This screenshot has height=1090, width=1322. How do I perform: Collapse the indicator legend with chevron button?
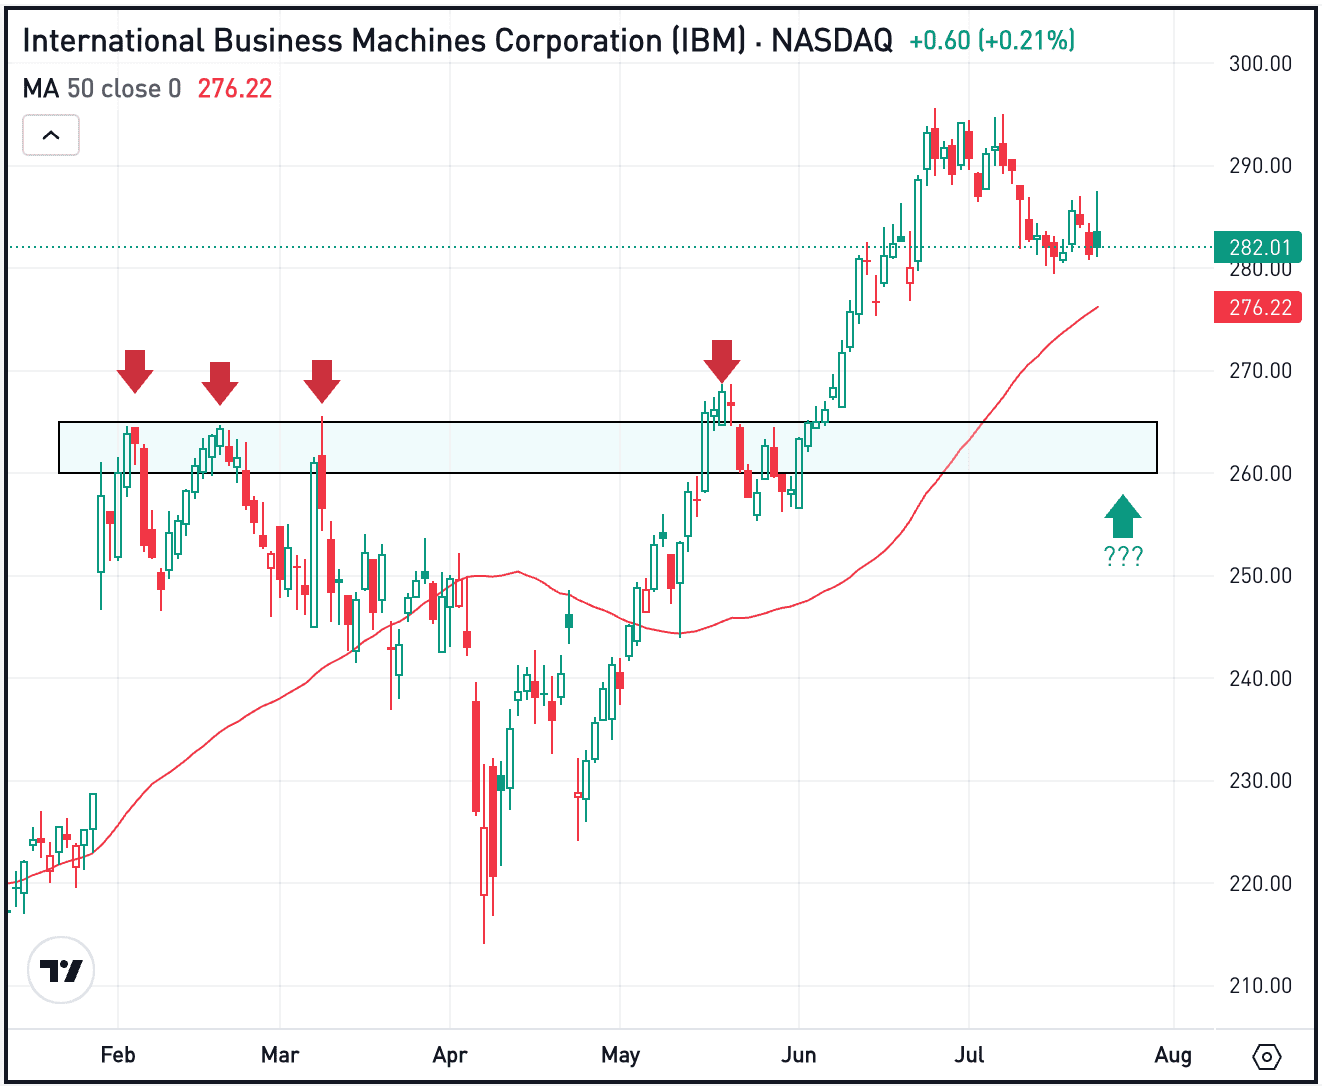[x=51, y=135]
